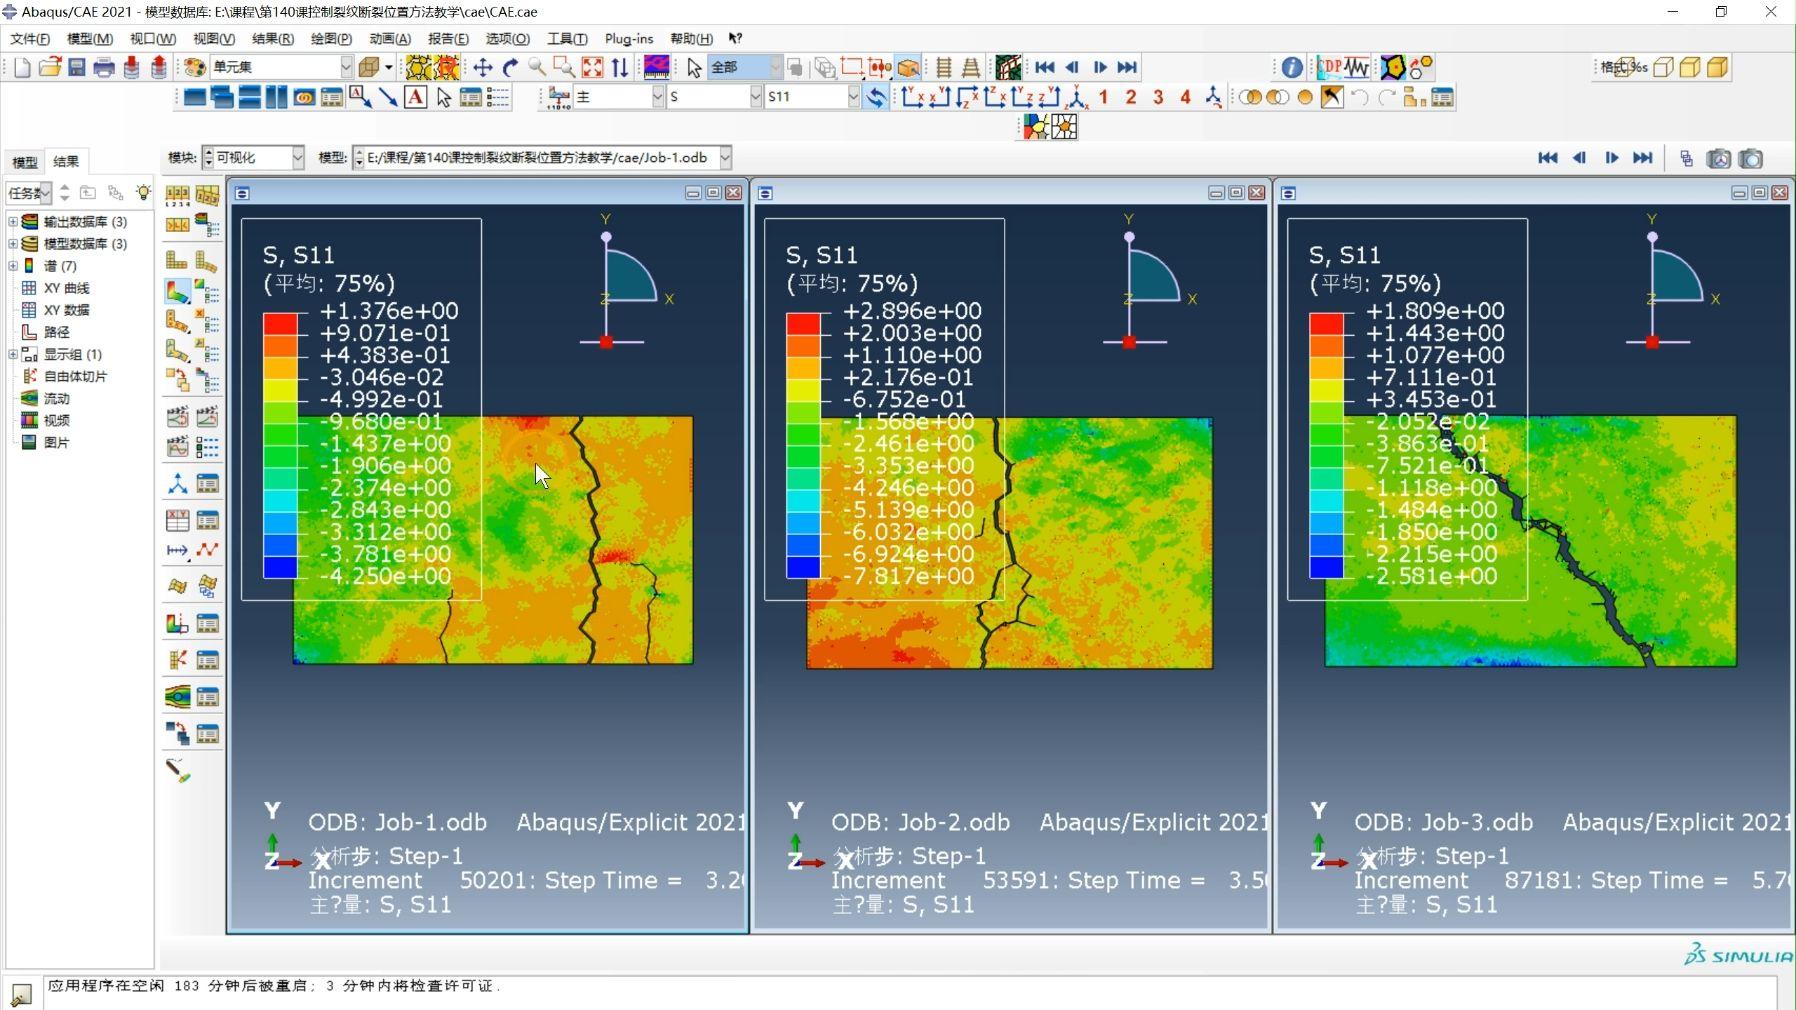Screen dimensions: 1796x1010
Task: Click the Create XY Data icon
Action: click(x=177, y=520)
